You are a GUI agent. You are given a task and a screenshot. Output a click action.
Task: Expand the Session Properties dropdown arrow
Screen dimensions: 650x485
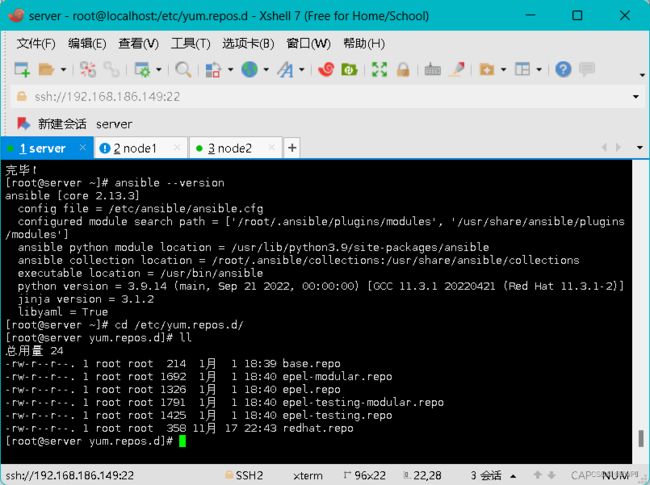pyautogui.click(x=159, y=70)
